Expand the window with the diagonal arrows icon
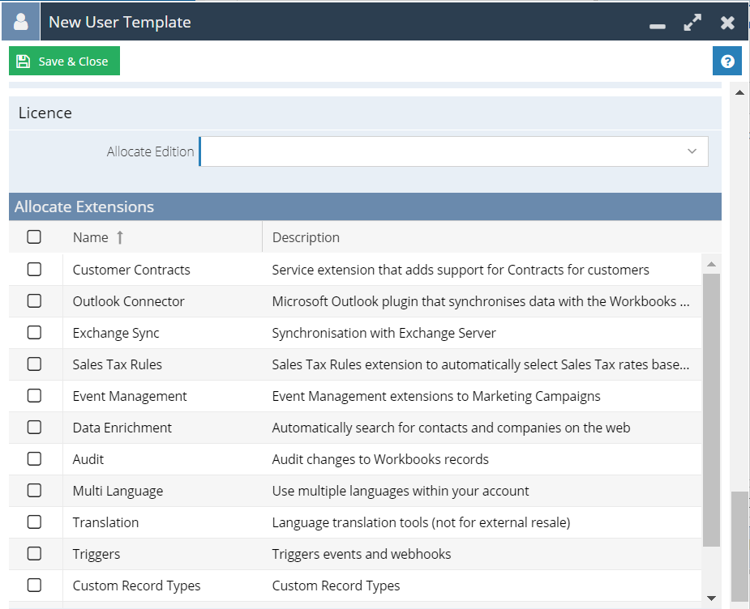This screenshot has height=609, width=750. click(692, 22)
